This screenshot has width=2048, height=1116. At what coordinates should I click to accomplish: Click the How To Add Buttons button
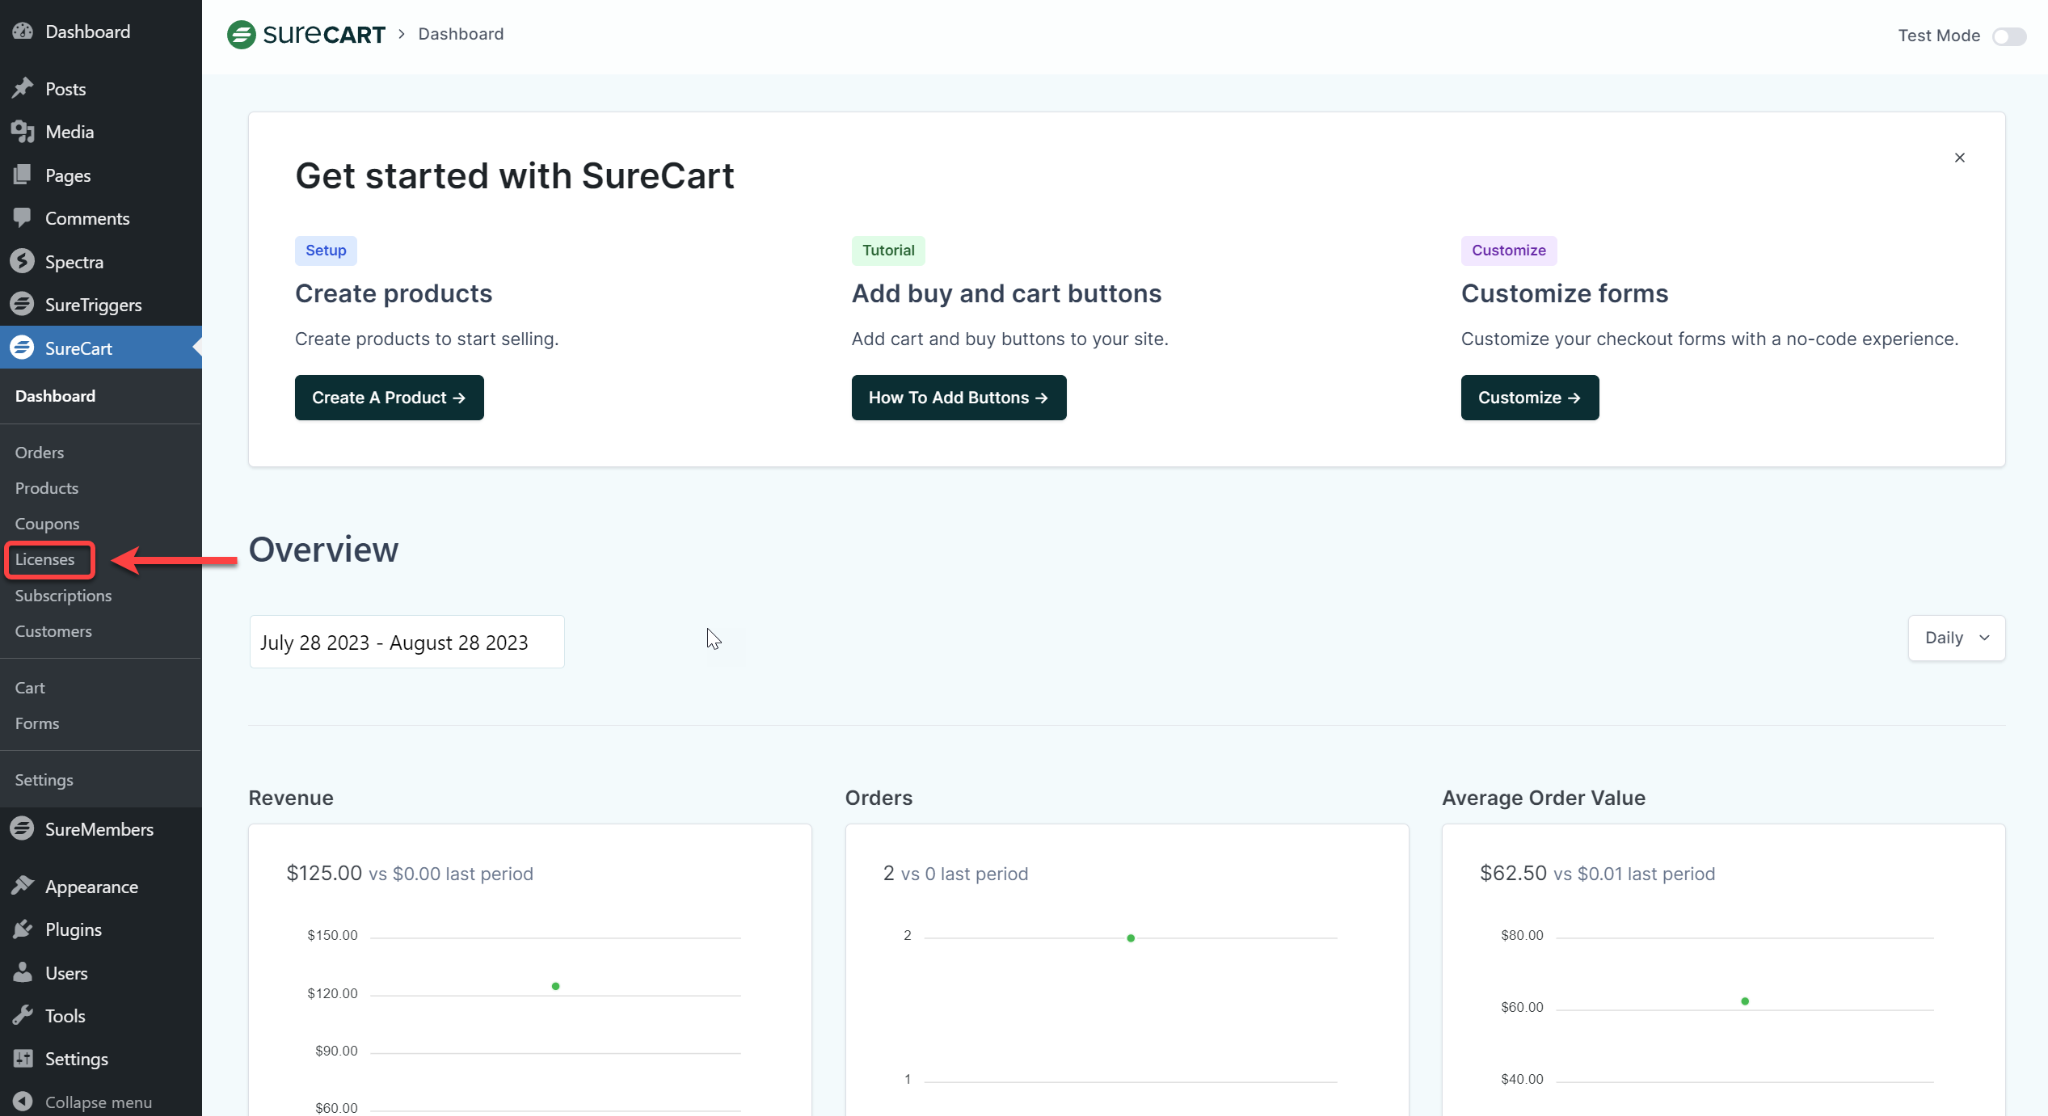(x=957, y=397)
